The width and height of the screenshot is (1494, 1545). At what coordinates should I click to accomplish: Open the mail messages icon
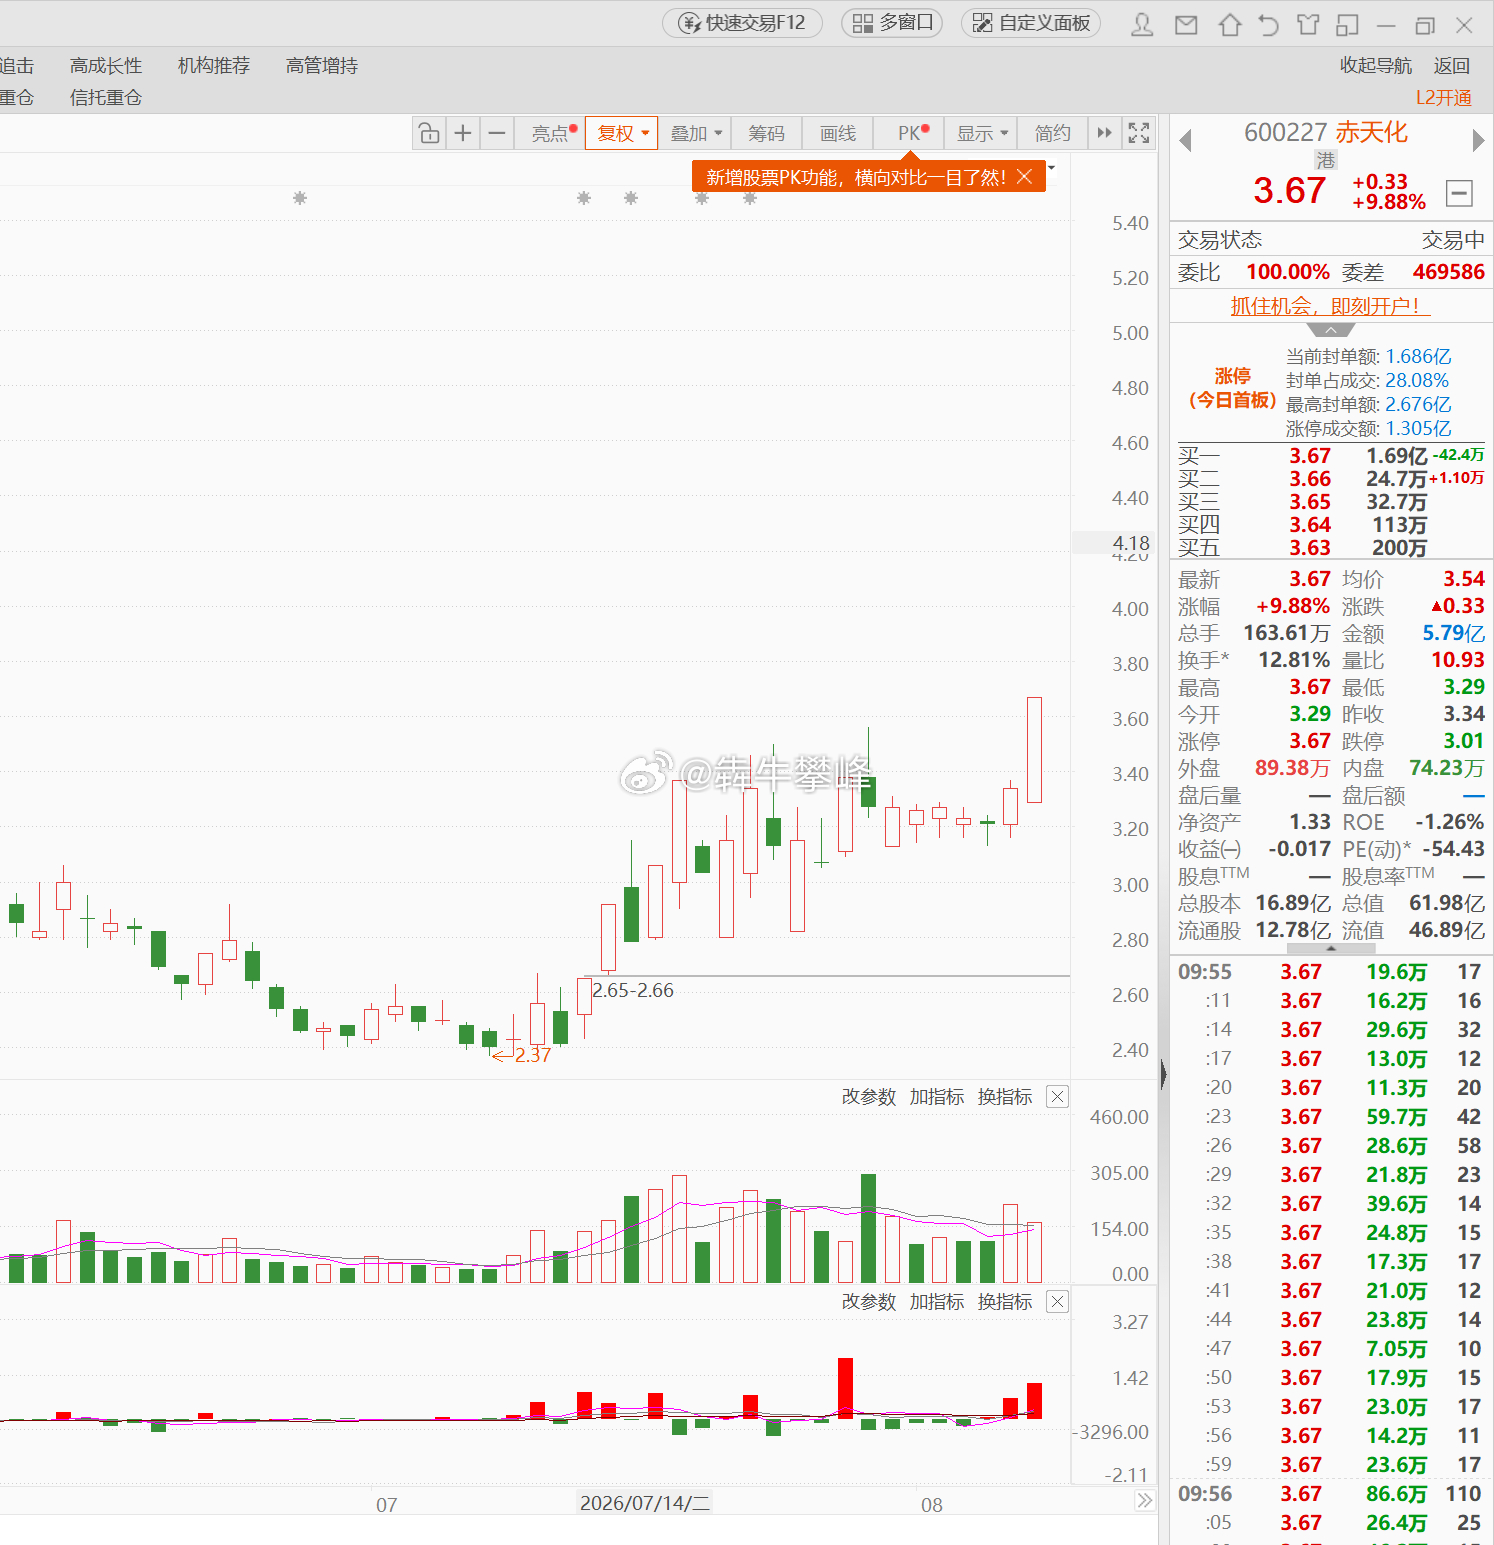pos(1186,24)
